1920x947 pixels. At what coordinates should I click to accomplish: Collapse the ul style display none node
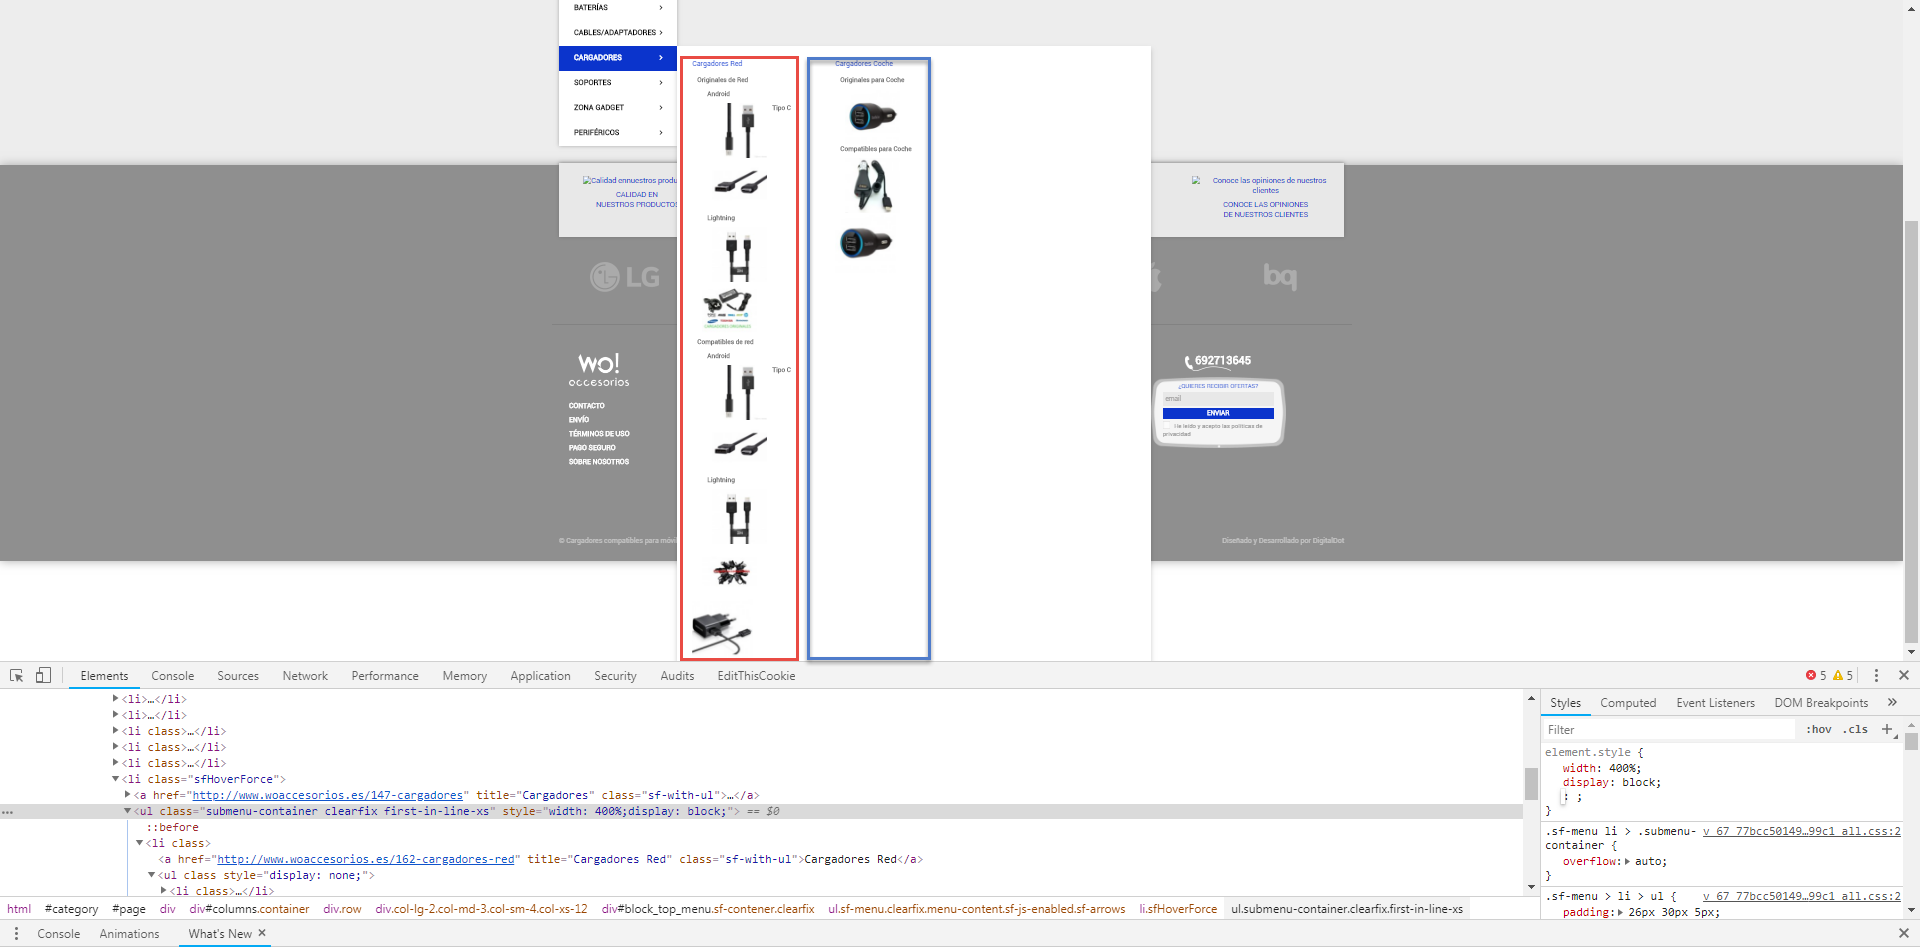tap(152, 875)
